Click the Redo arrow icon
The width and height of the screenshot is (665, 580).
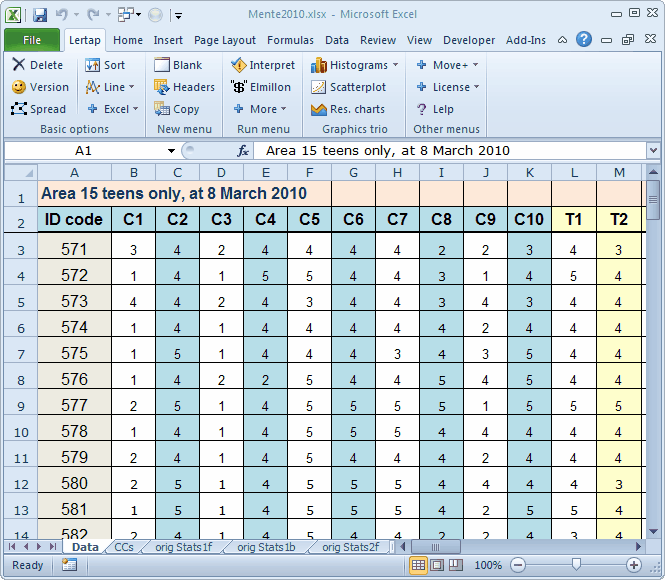[x=93, y=15]
